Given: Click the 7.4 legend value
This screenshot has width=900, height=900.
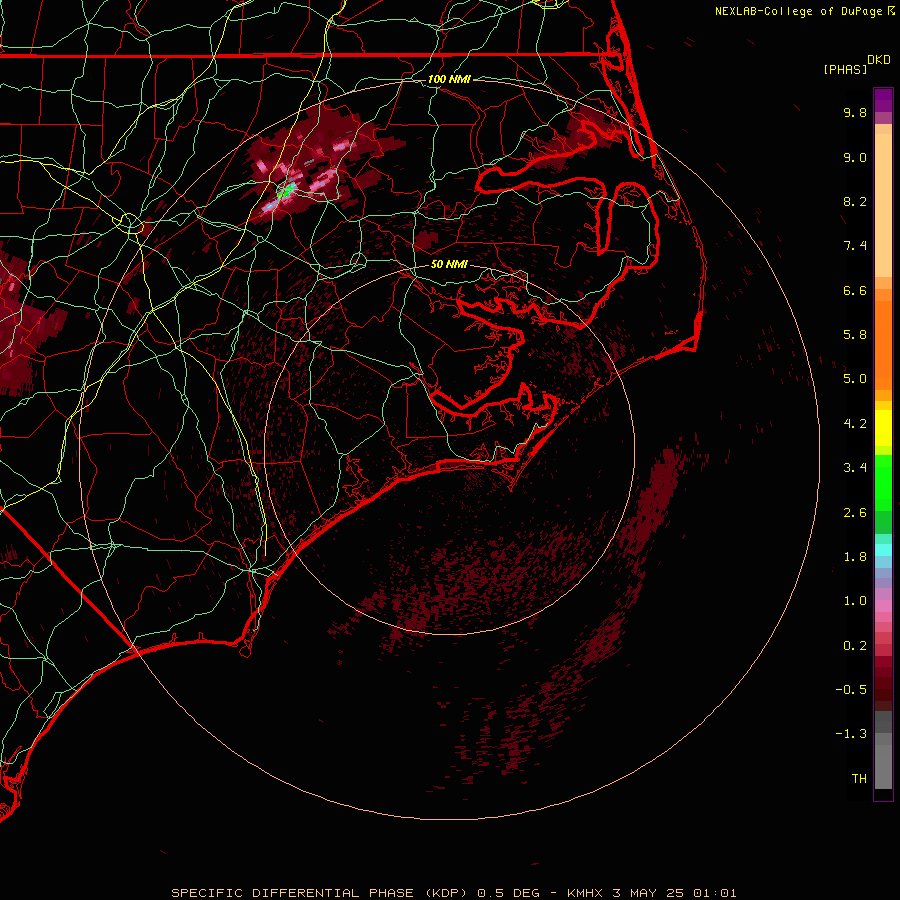Looking at the screenshot, I should pos(855,246).
